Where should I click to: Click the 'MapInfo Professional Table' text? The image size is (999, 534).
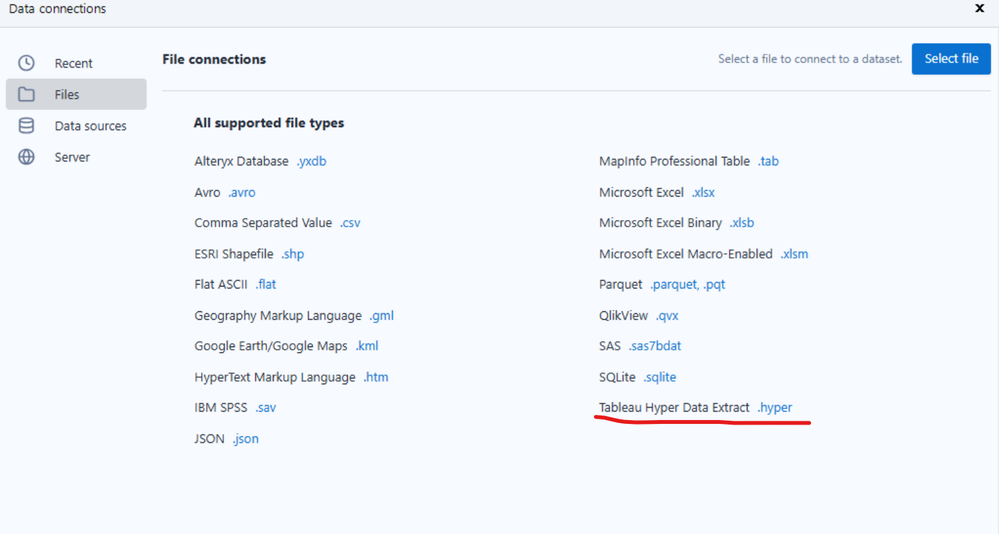click(x=674, y=161)
